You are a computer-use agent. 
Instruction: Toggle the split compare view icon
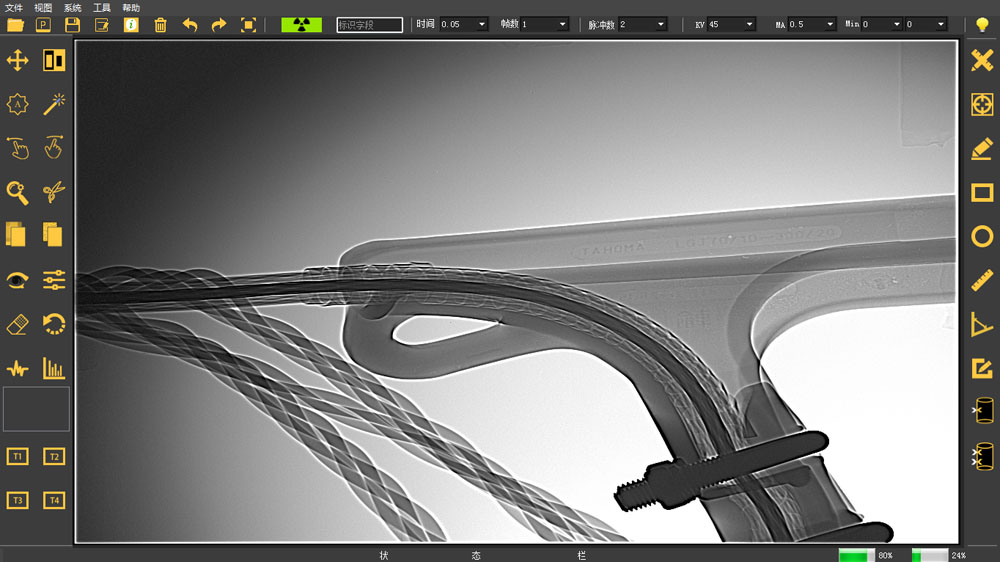[x=54, y=61]
